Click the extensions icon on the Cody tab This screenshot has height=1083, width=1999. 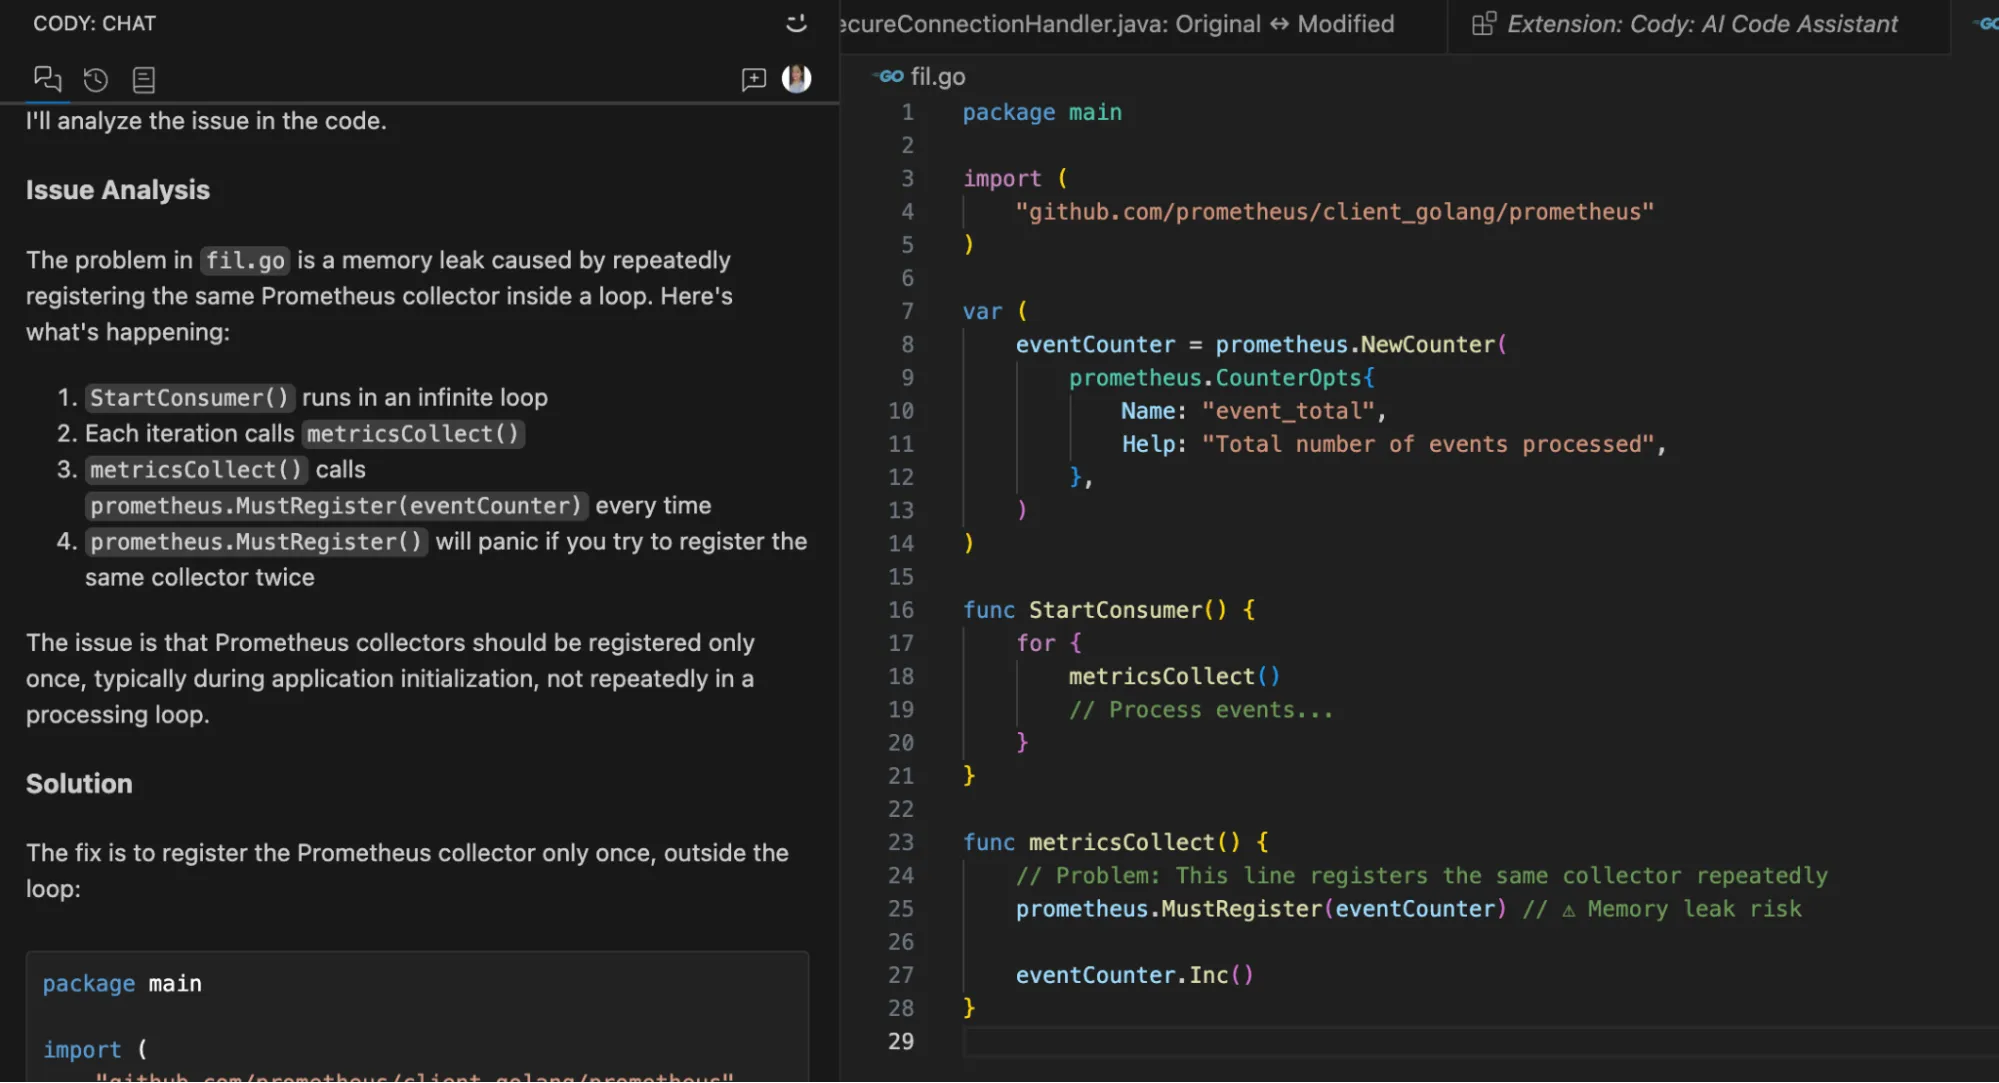click(x=1484, y=23)
